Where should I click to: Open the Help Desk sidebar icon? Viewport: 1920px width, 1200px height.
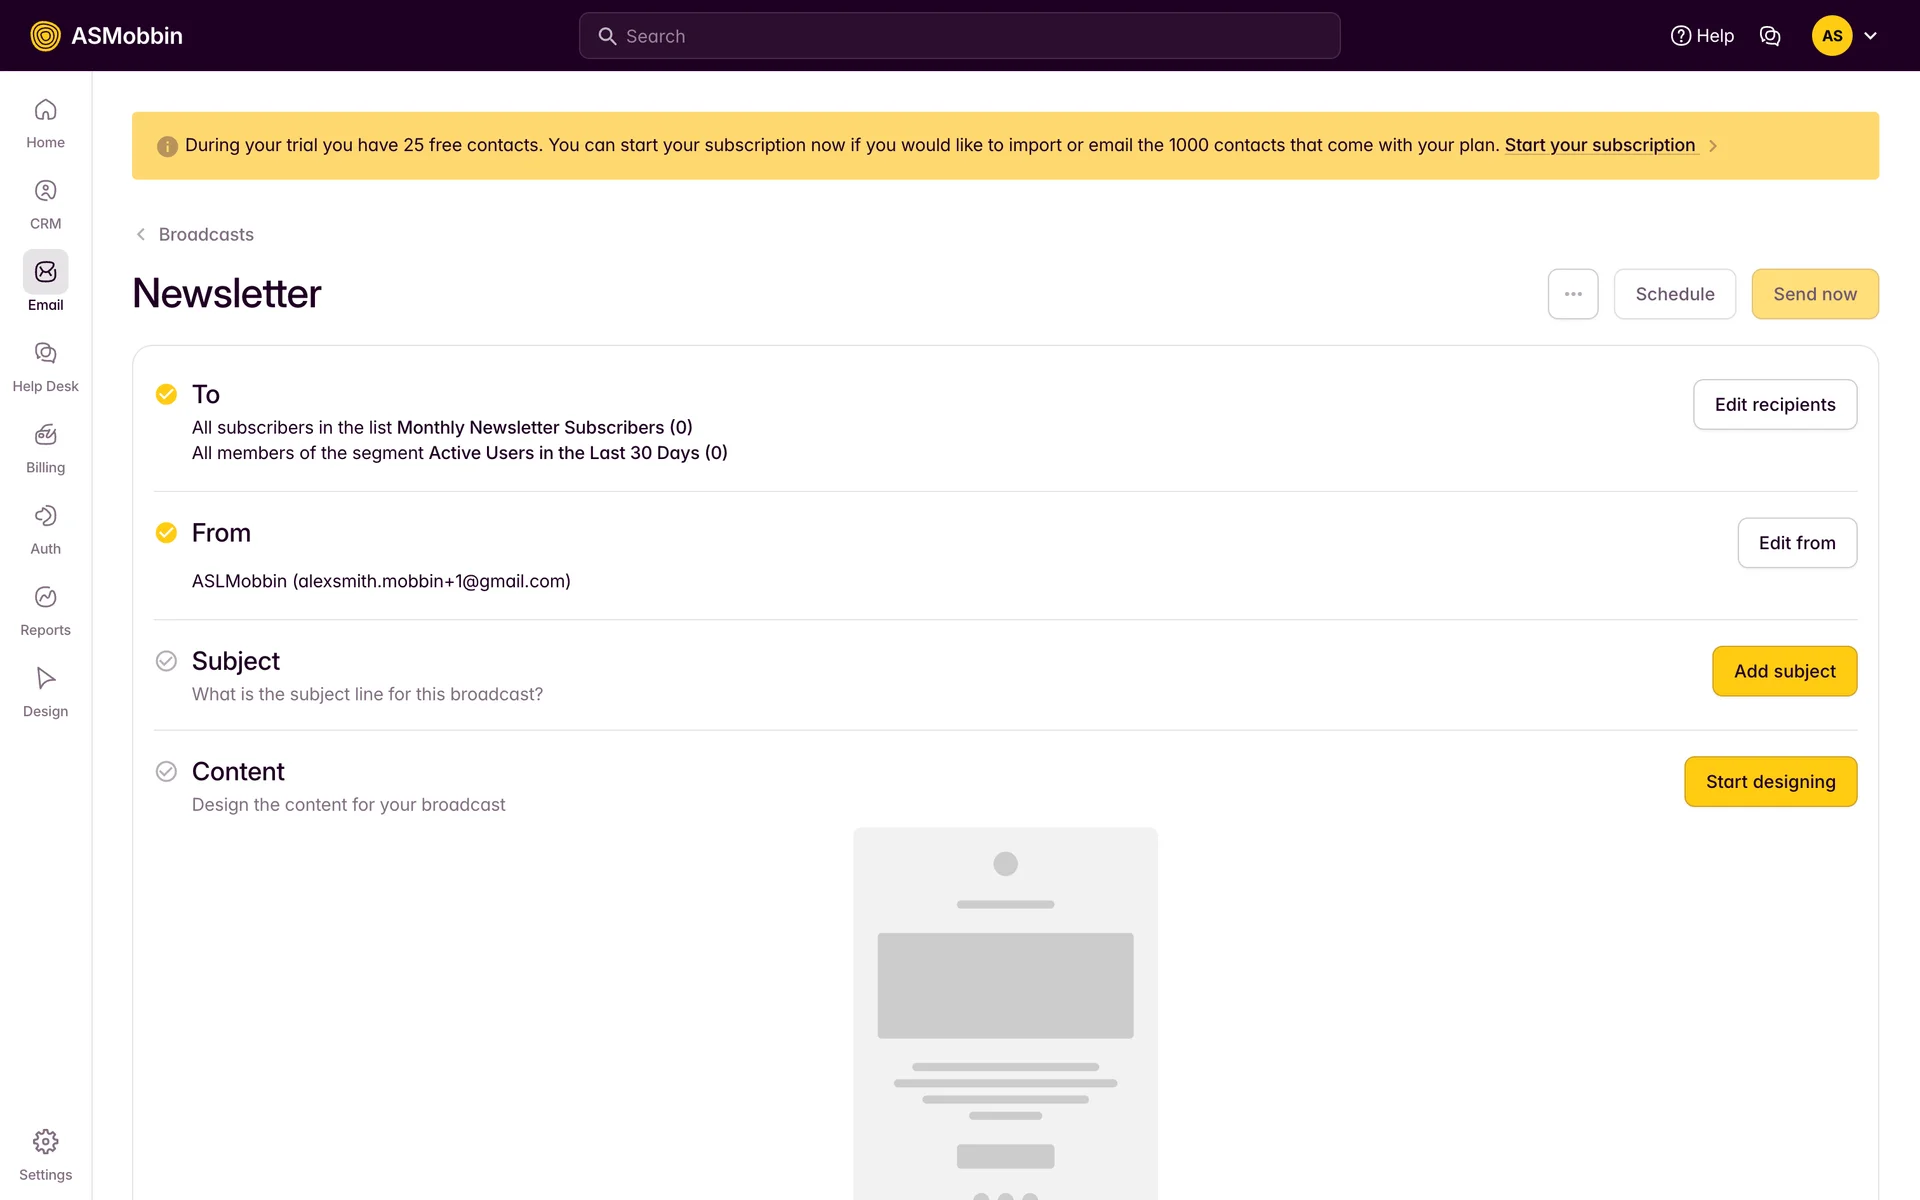pos(45,353)
